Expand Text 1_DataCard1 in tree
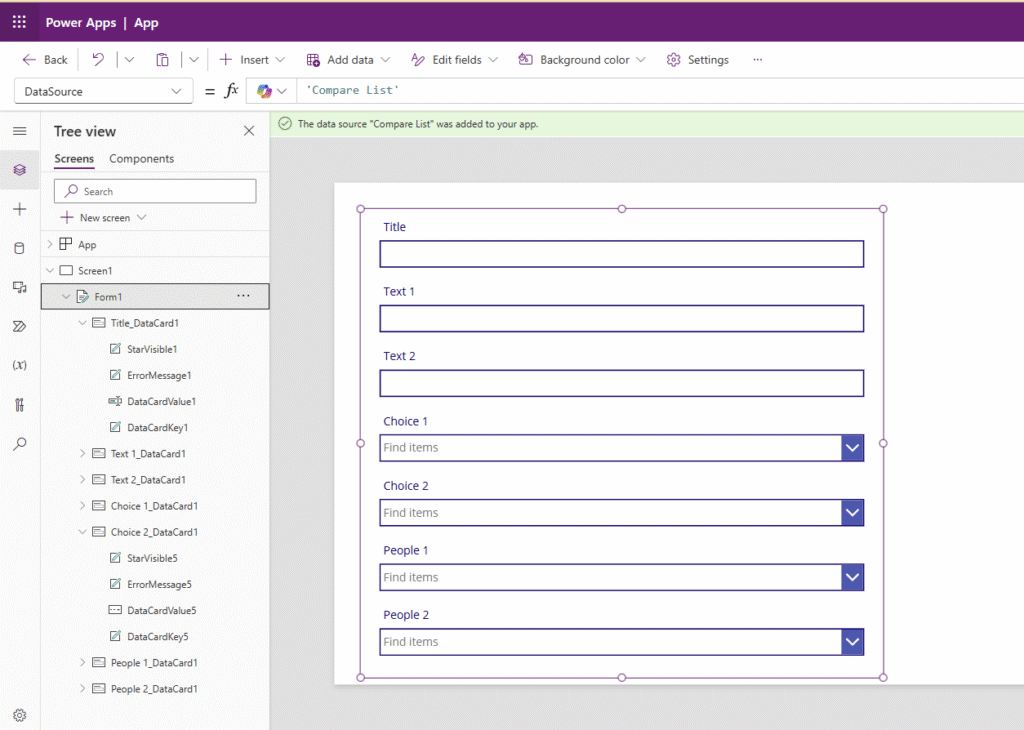The width and height of the screenshot is (1024, 730). pos(82,453)
